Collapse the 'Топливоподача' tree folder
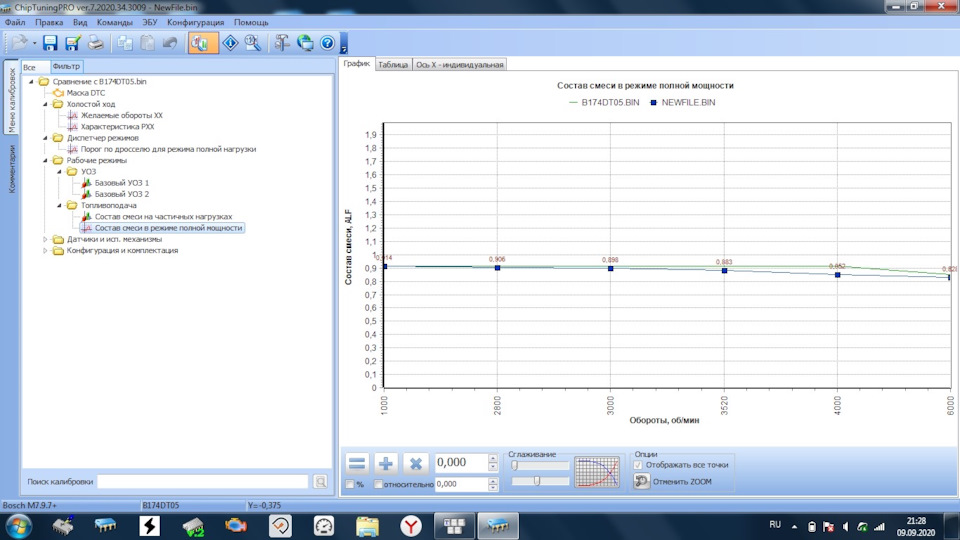The image size is (960, 540). click(59, 205)
